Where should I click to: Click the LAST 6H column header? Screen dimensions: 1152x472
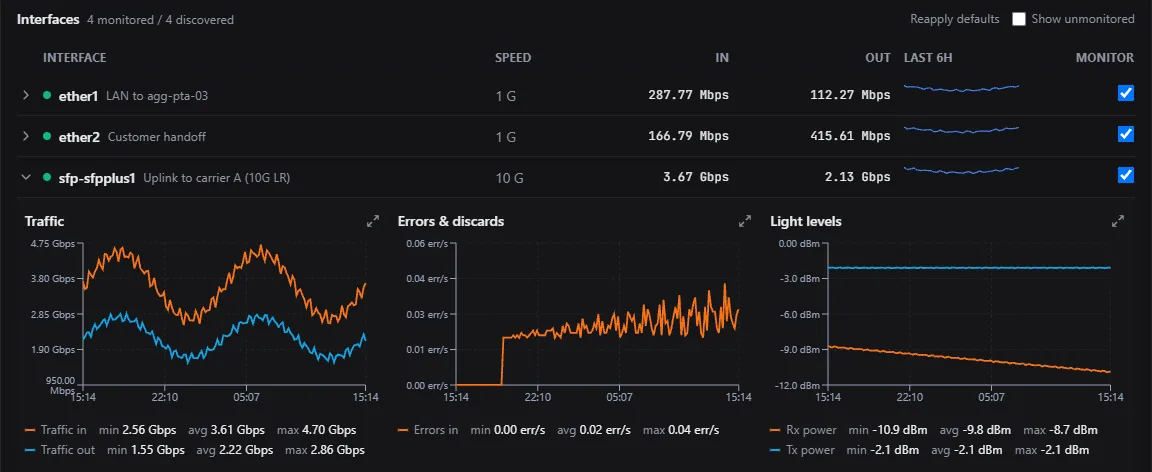[928, 57]
